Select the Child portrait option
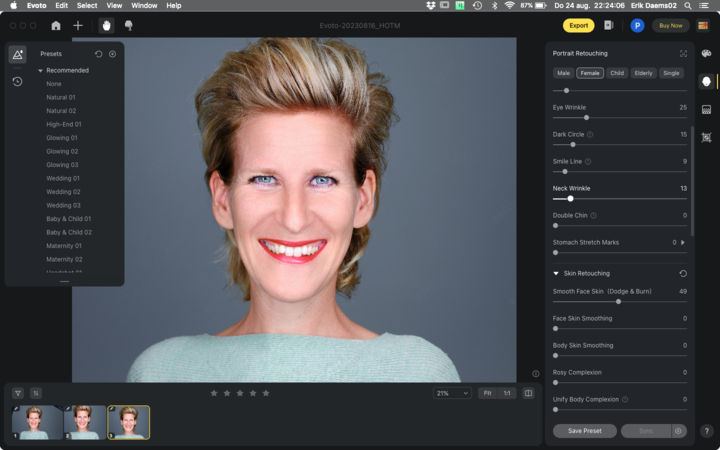 [617, 73]
